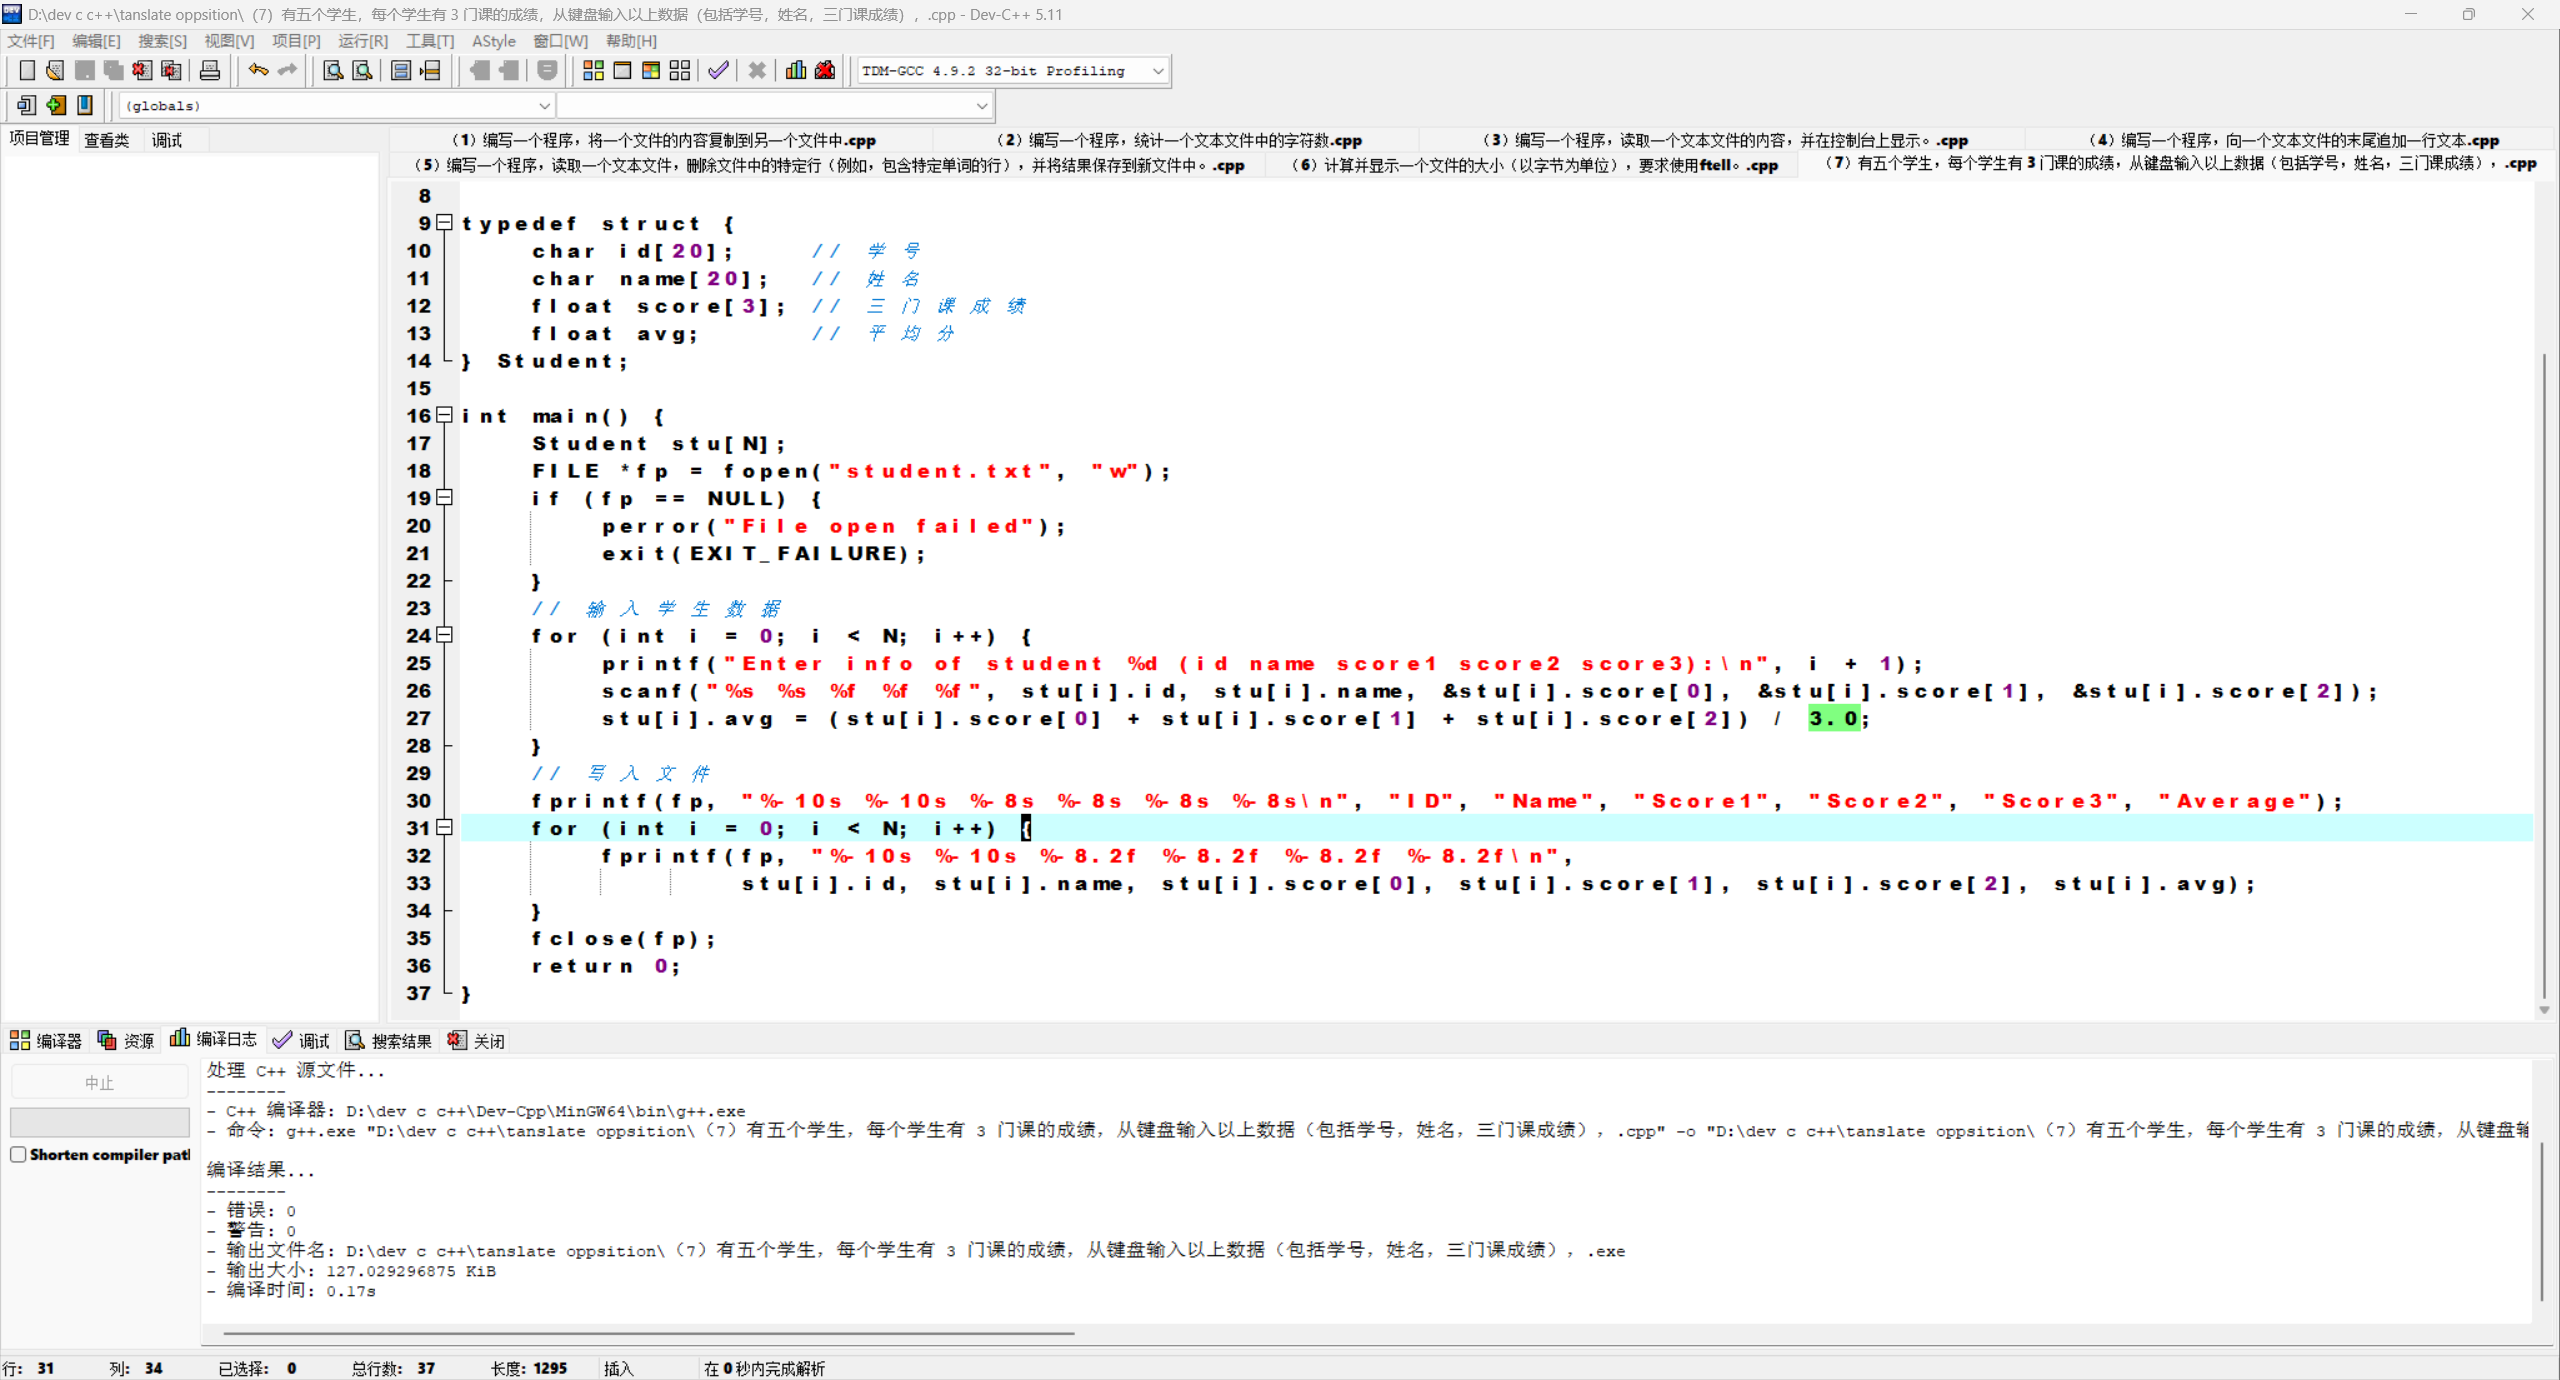Click the green plus Insert icon
Screen dimensions: 2560x1380
56,105
